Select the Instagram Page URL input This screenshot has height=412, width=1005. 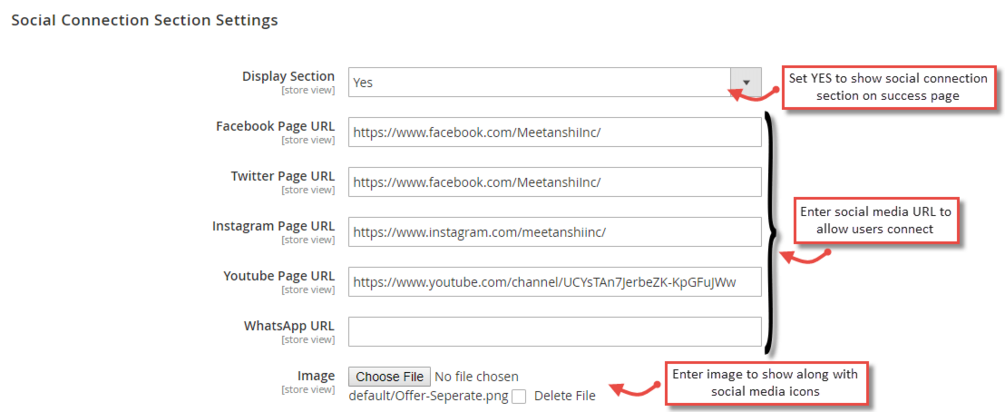click(555, 232)
